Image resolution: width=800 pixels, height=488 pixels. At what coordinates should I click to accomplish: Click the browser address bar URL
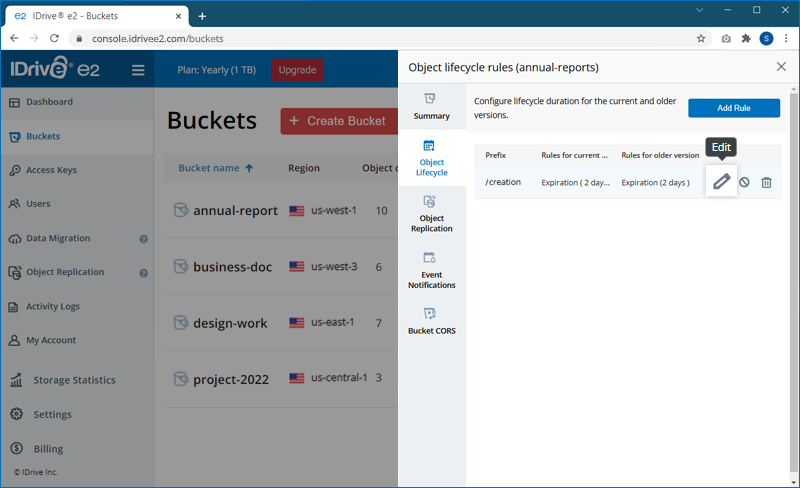(x=300, y=38)
